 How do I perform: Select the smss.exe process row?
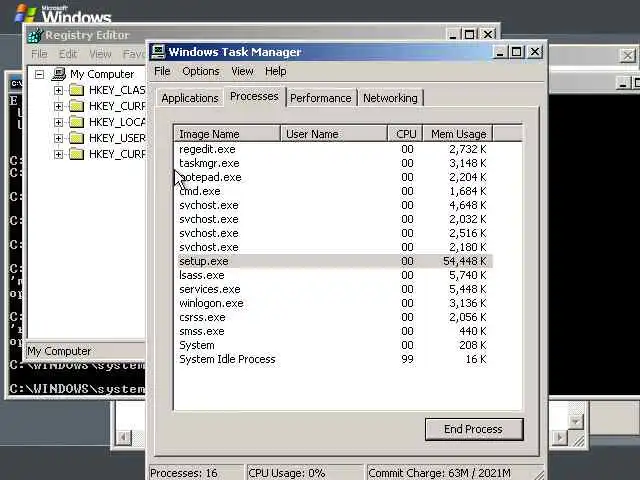click(333, 331)
